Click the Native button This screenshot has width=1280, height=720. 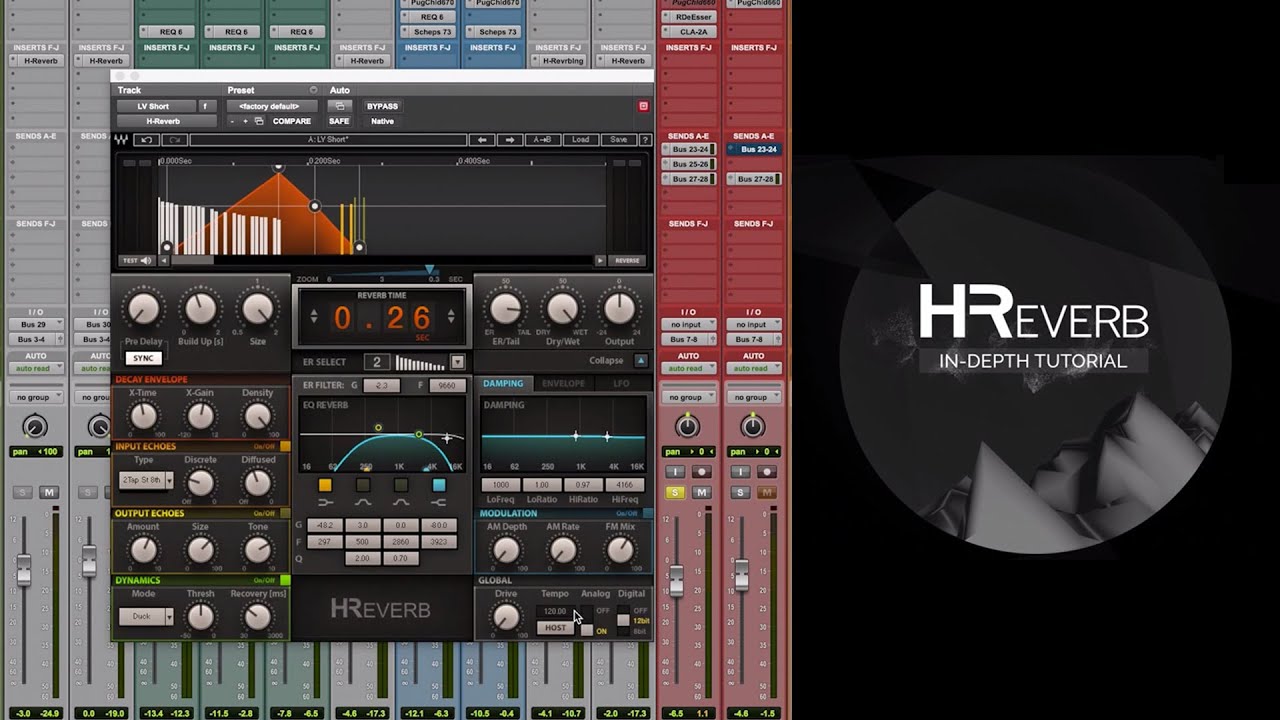(x=382, y=121)
